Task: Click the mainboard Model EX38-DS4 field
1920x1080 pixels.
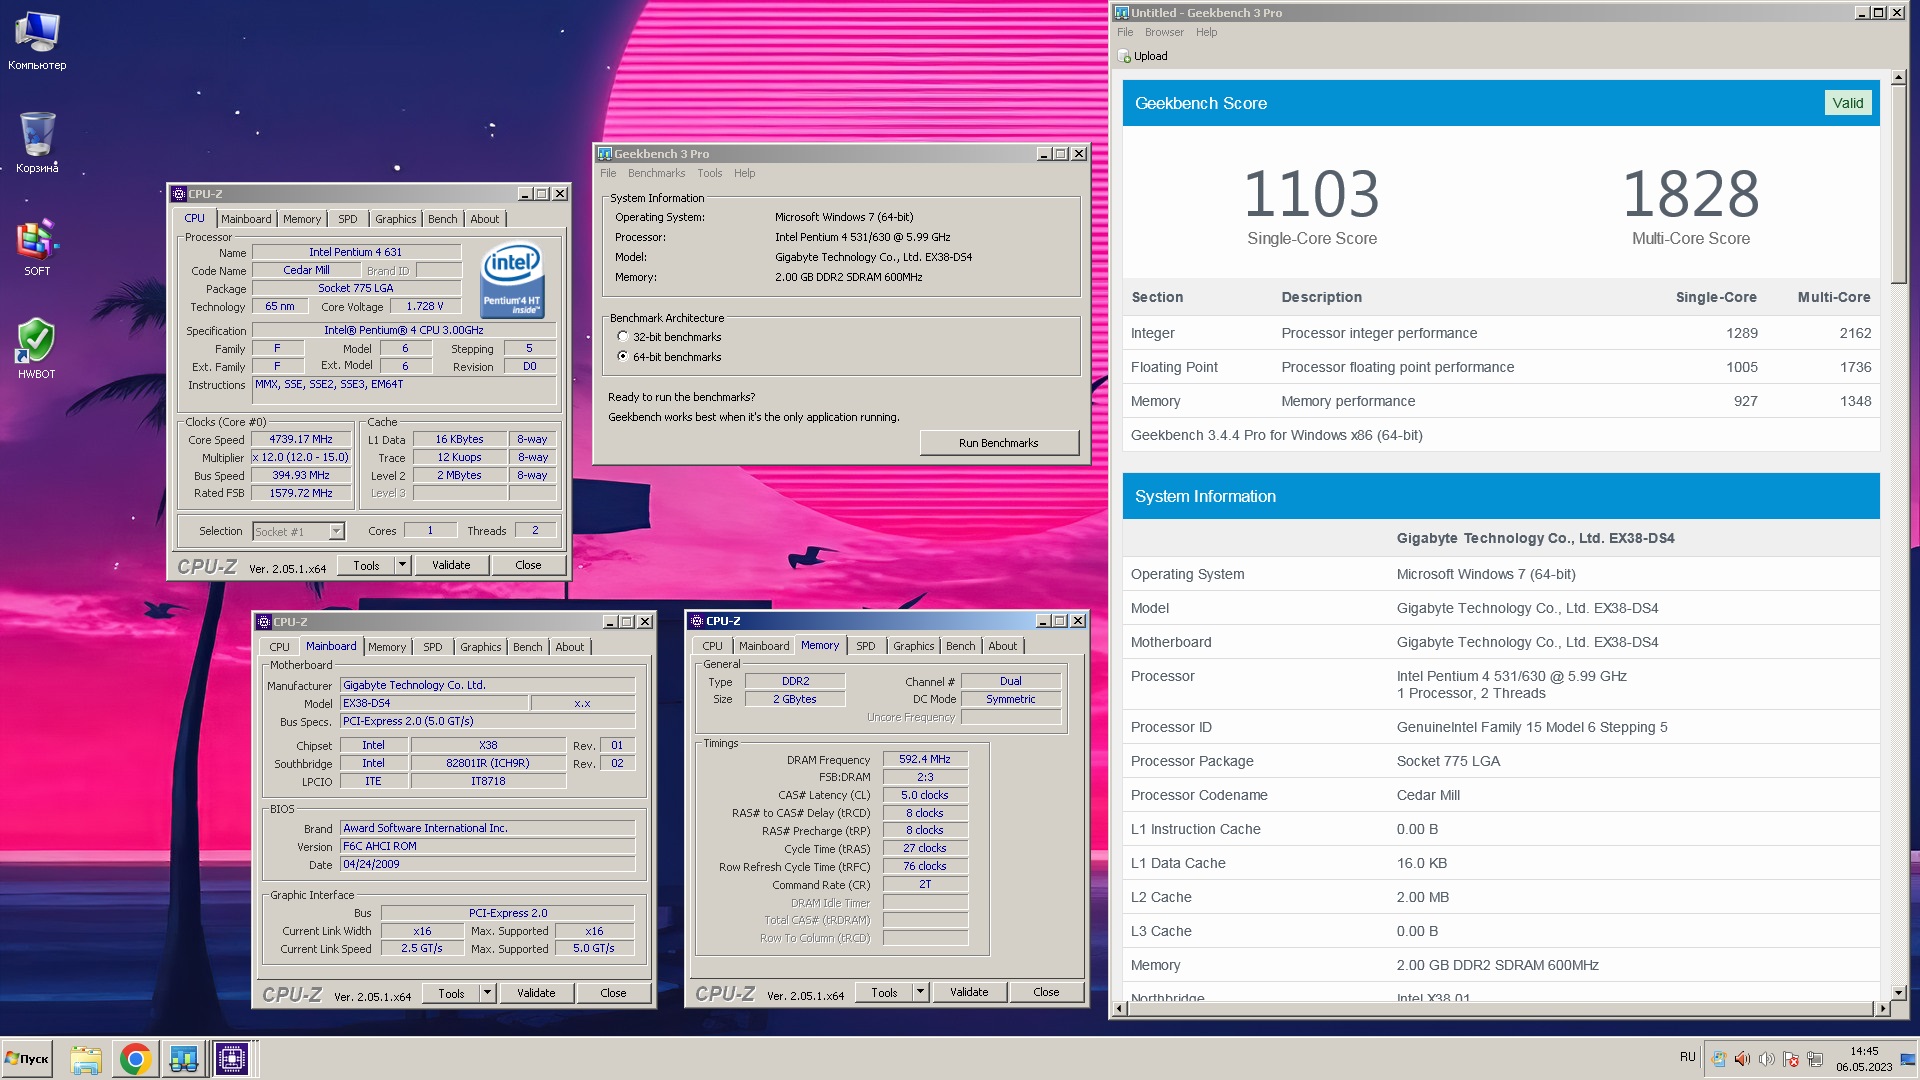Action: [x=434, y=703]
